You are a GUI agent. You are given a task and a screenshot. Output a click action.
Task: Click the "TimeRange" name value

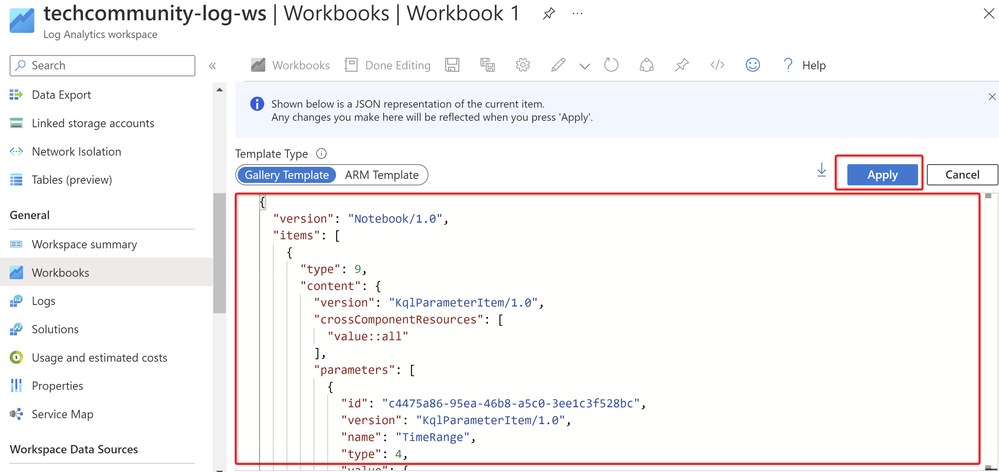(x=434, y=437)
